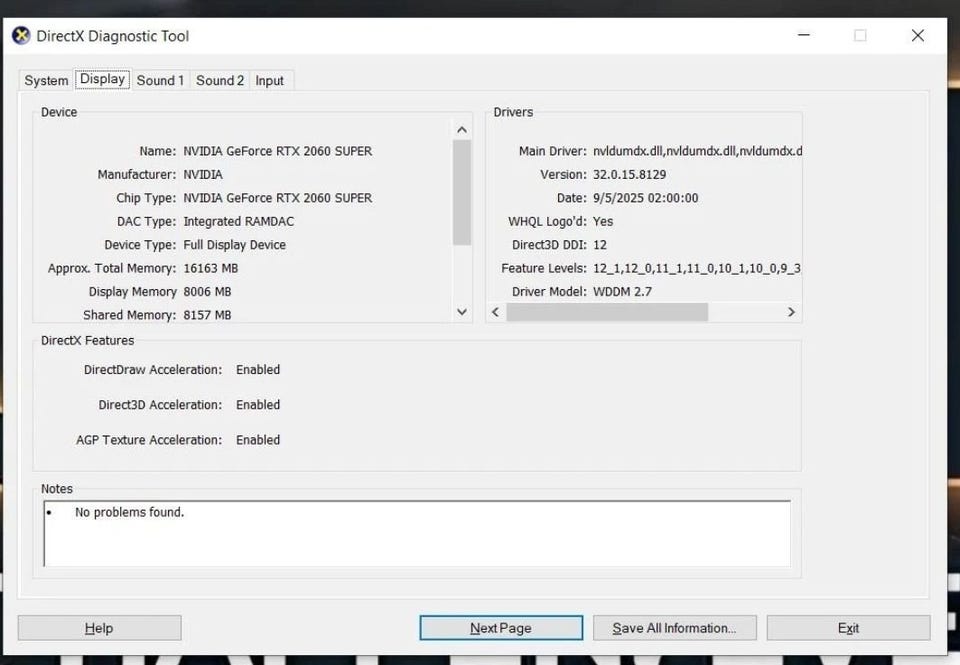Minimize the DirectX Diagnostic Tool window
Viewport: 960px width, 665px height.
coord(804,35)
